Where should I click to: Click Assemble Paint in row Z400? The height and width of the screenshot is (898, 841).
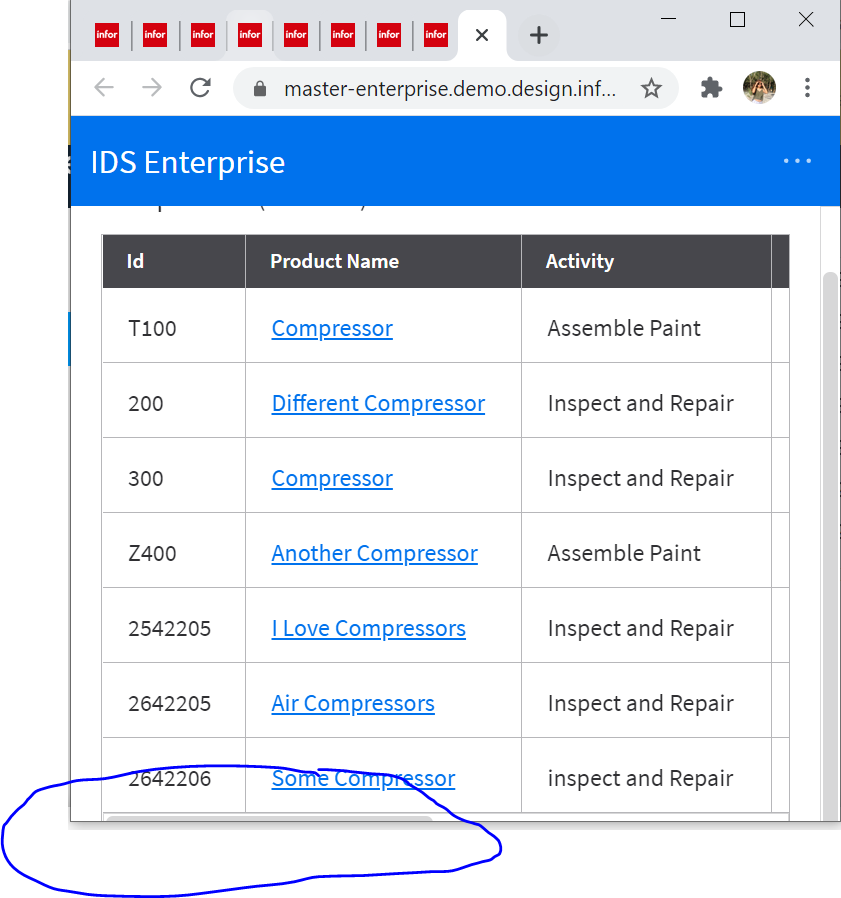point(624,554)
